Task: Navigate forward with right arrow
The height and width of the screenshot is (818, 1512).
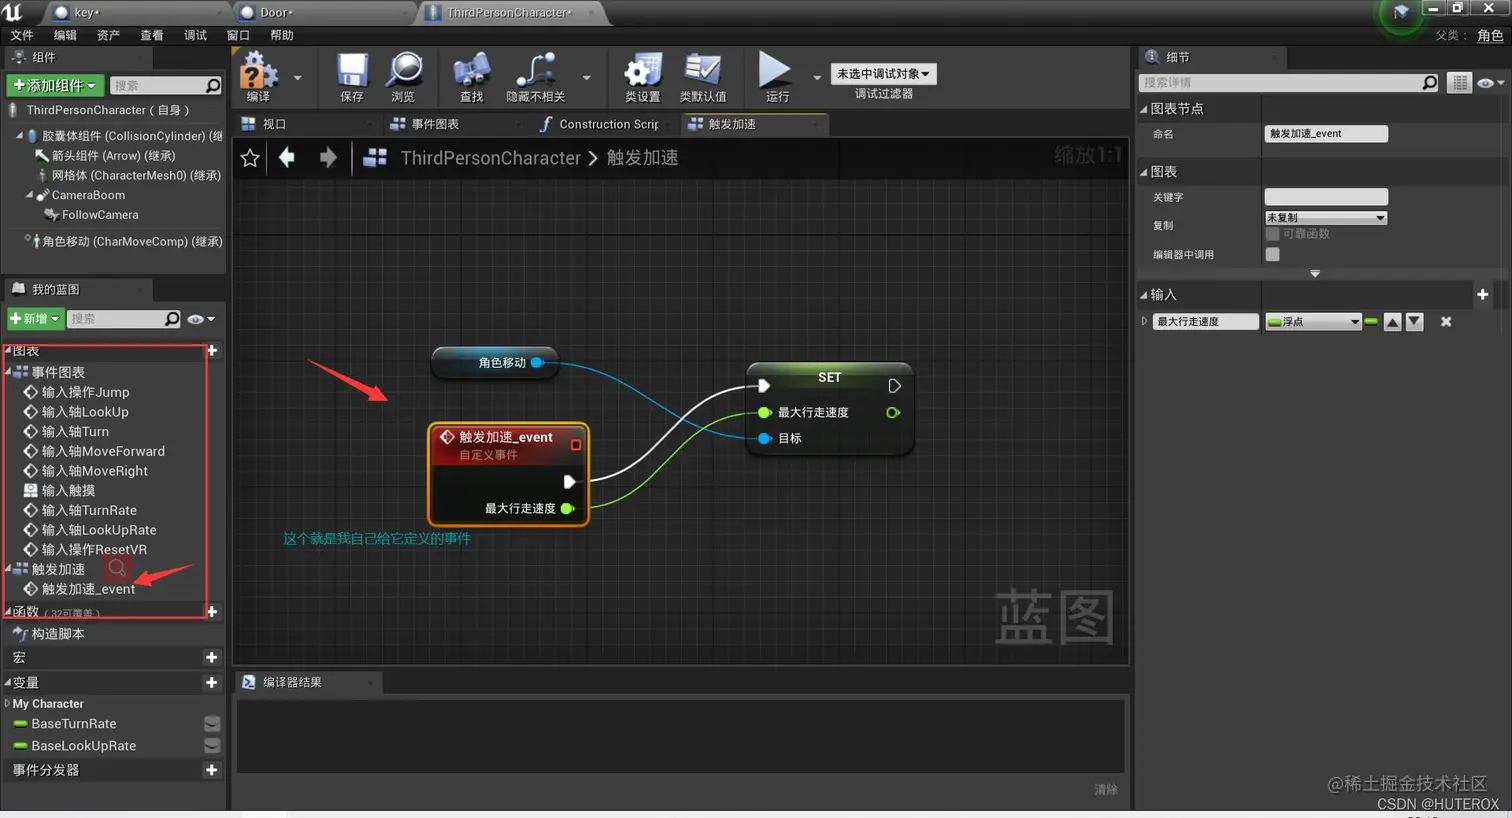Action: pos(328,157)
